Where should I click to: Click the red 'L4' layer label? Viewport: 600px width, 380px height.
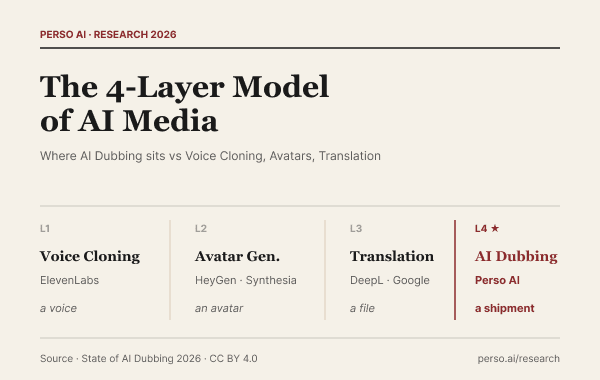click(x=481, y=228)
